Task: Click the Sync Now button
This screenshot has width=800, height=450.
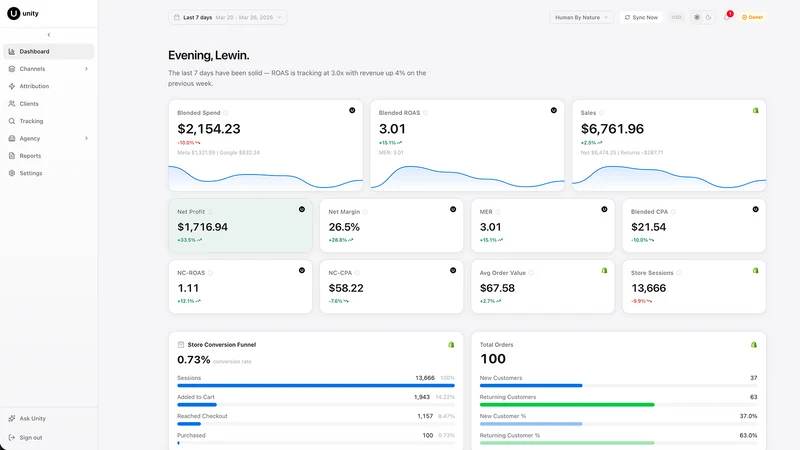Action: click(641, 17)
